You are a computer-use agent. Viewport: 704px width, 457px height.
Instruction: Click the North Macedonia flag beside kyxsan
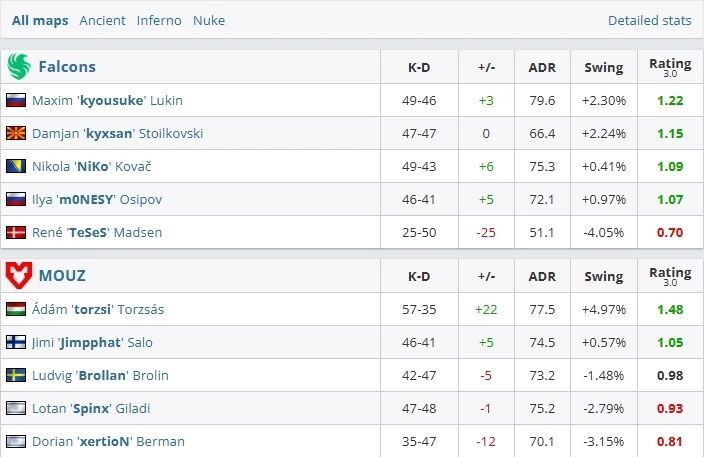coord(16,133)
